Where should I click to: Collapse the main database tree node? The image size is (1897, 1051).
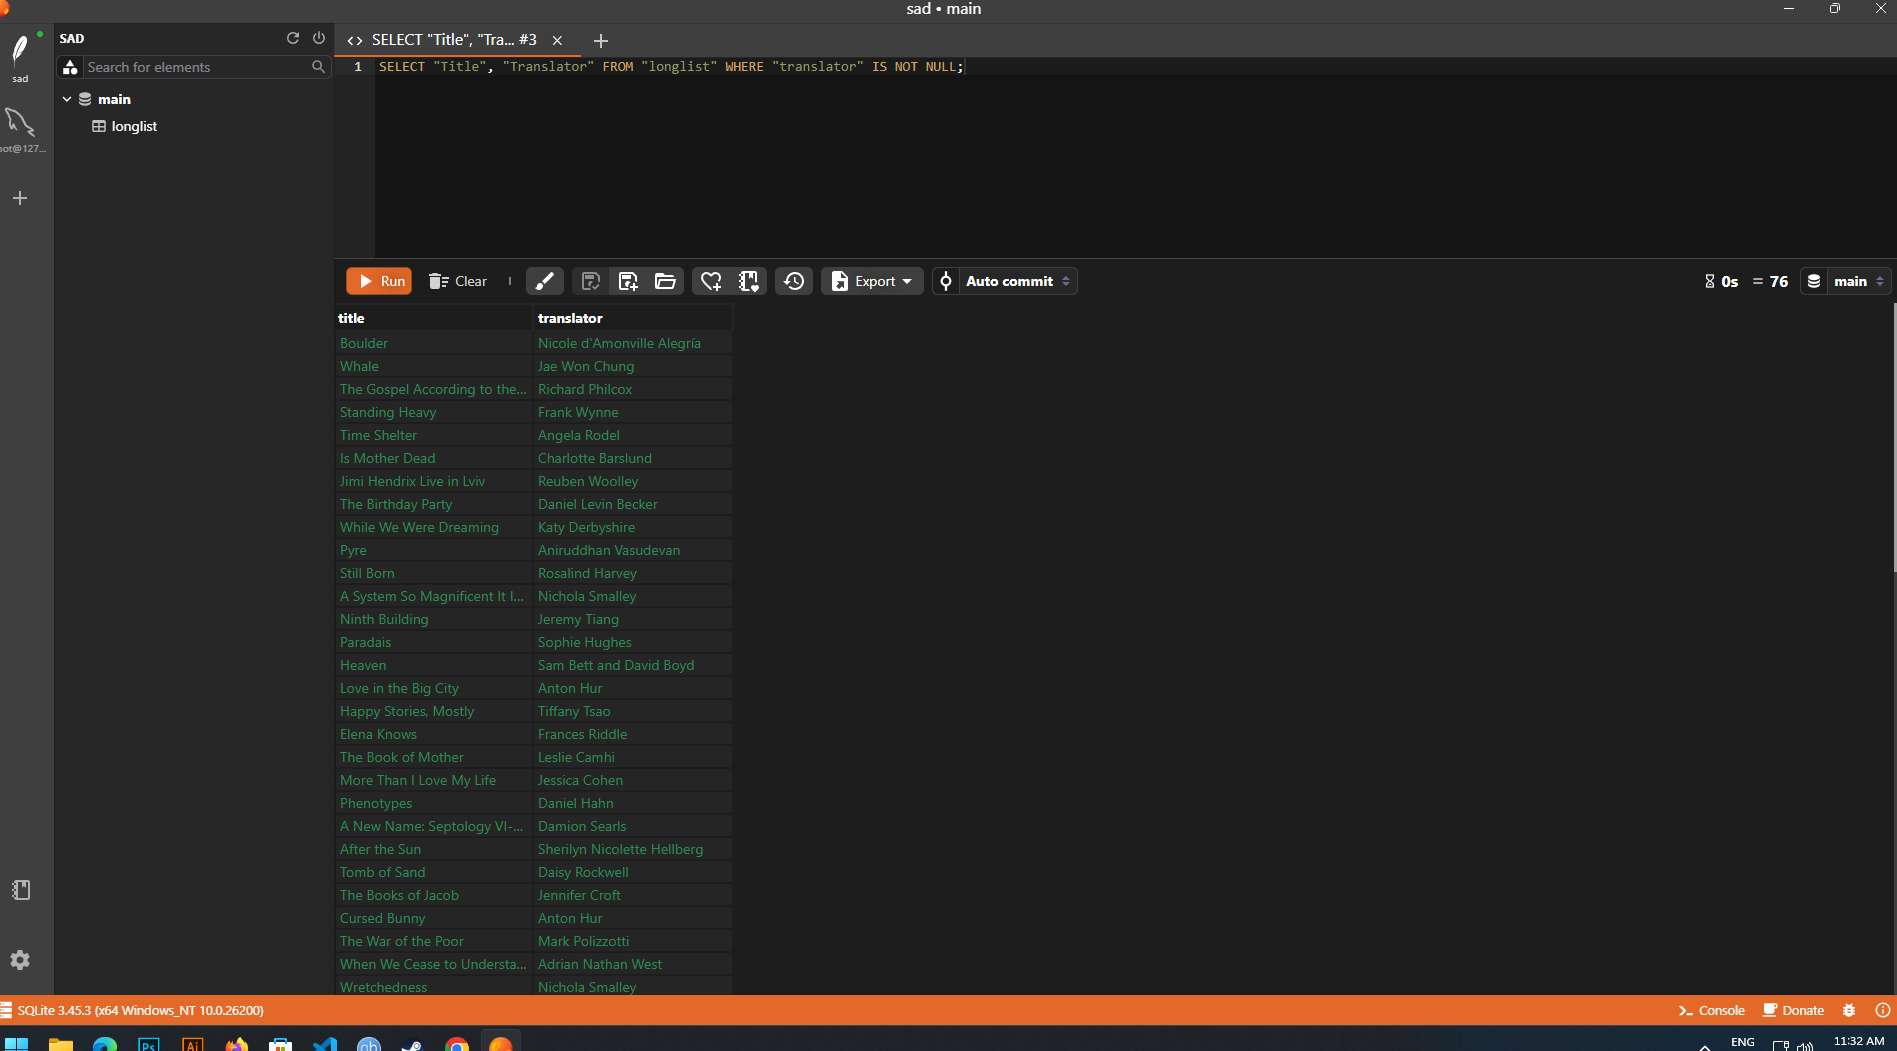[67, 99]
